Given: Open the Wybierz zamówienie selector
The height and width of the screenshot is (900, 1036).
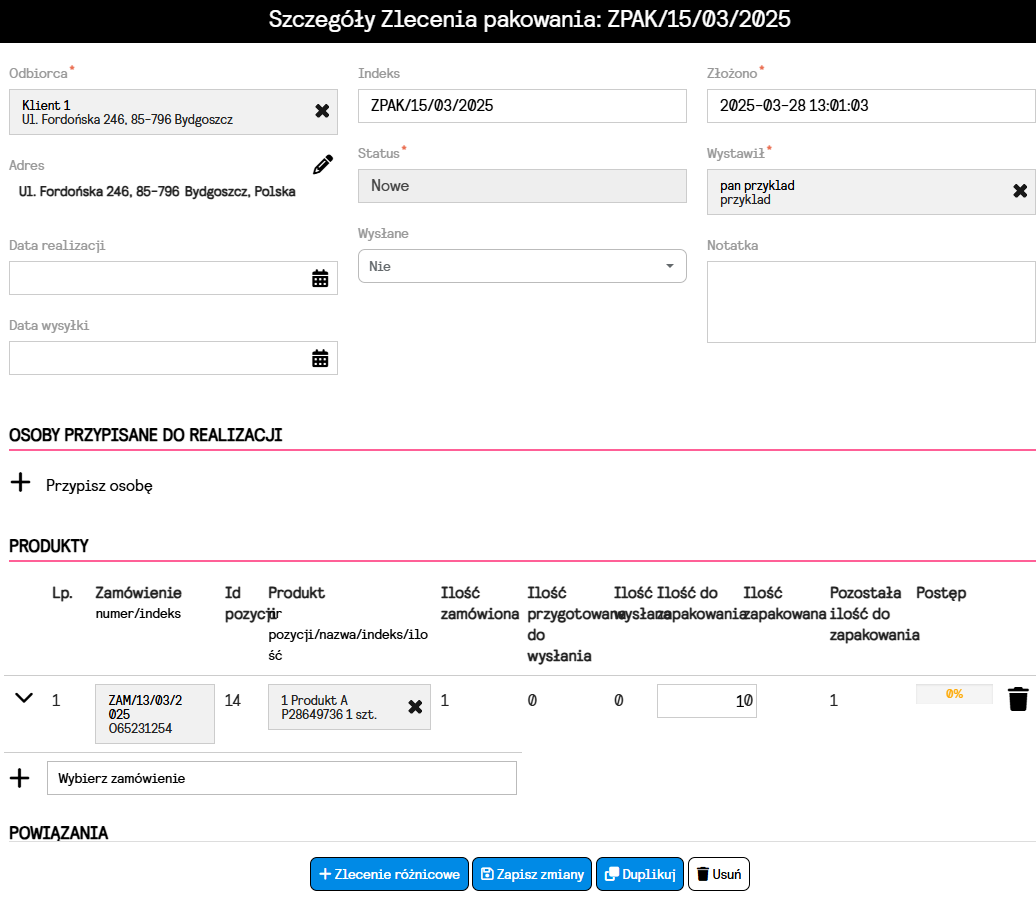Looking at the screenshot, I should pos(282,778).
